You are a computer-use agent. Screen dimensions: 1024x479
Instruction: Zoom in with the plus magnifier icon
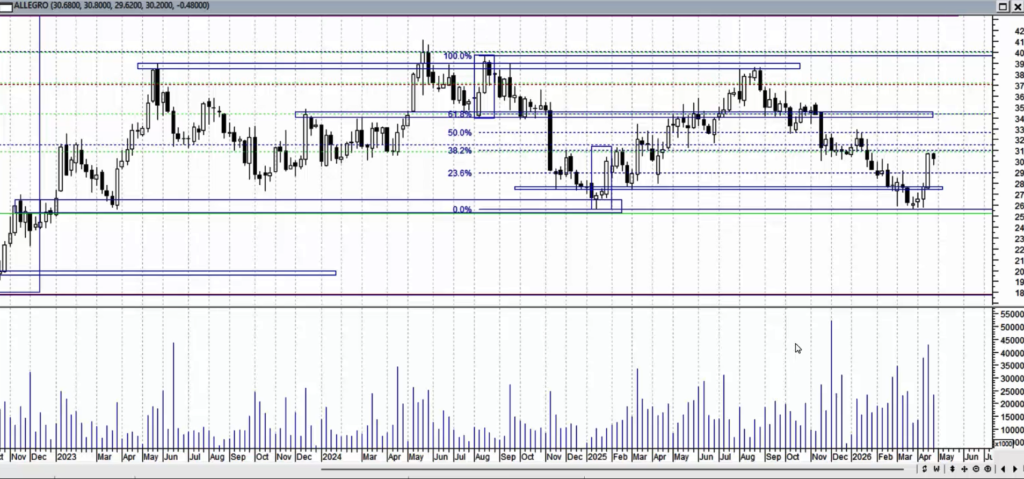coord(986,468)
